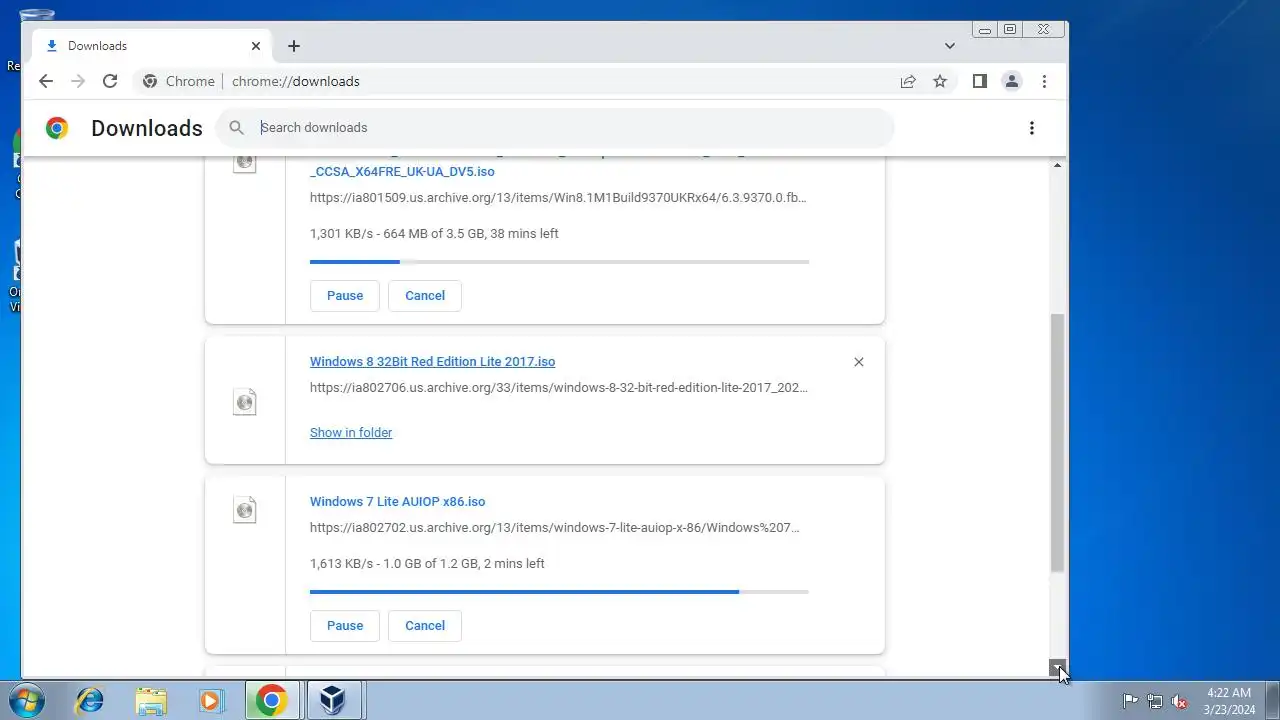
Task: Open Windows 8 32Bit Red Edition Lite 2017.iso link
Action: (x=432, y=362)
